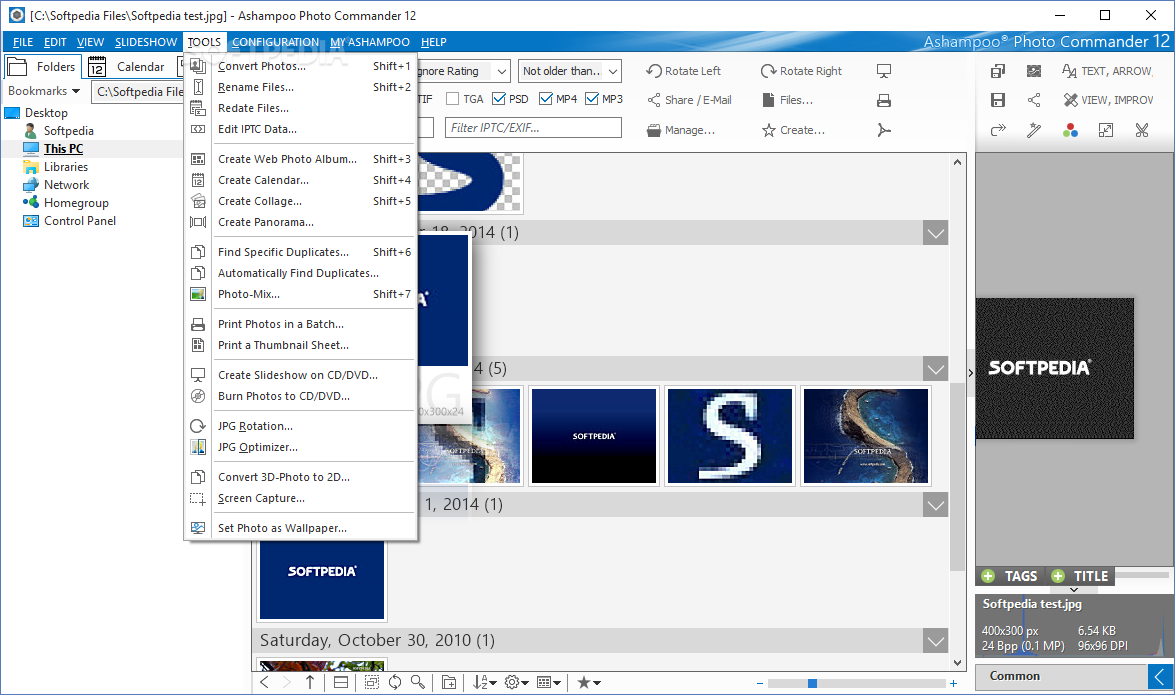Open the gear settings dropdown
The height and width of the screenshot is (695, 1175).
coord(517,682)
